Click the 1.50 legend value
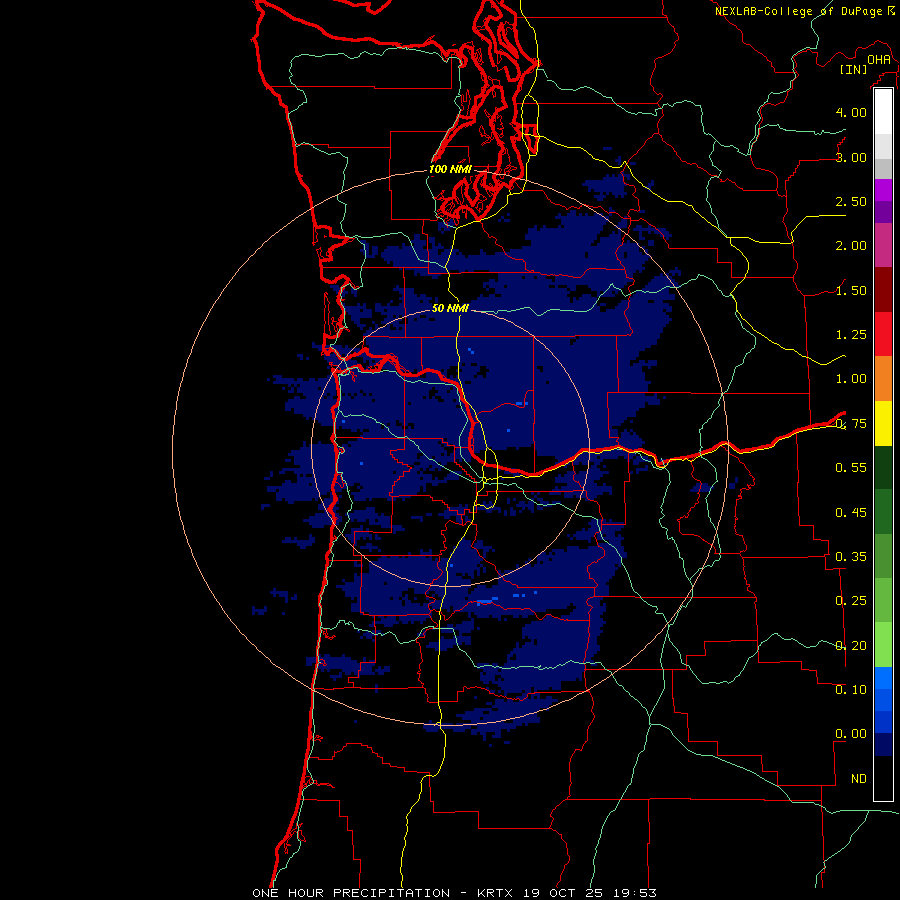The image size is (900, 900). [x=851, y=290]
